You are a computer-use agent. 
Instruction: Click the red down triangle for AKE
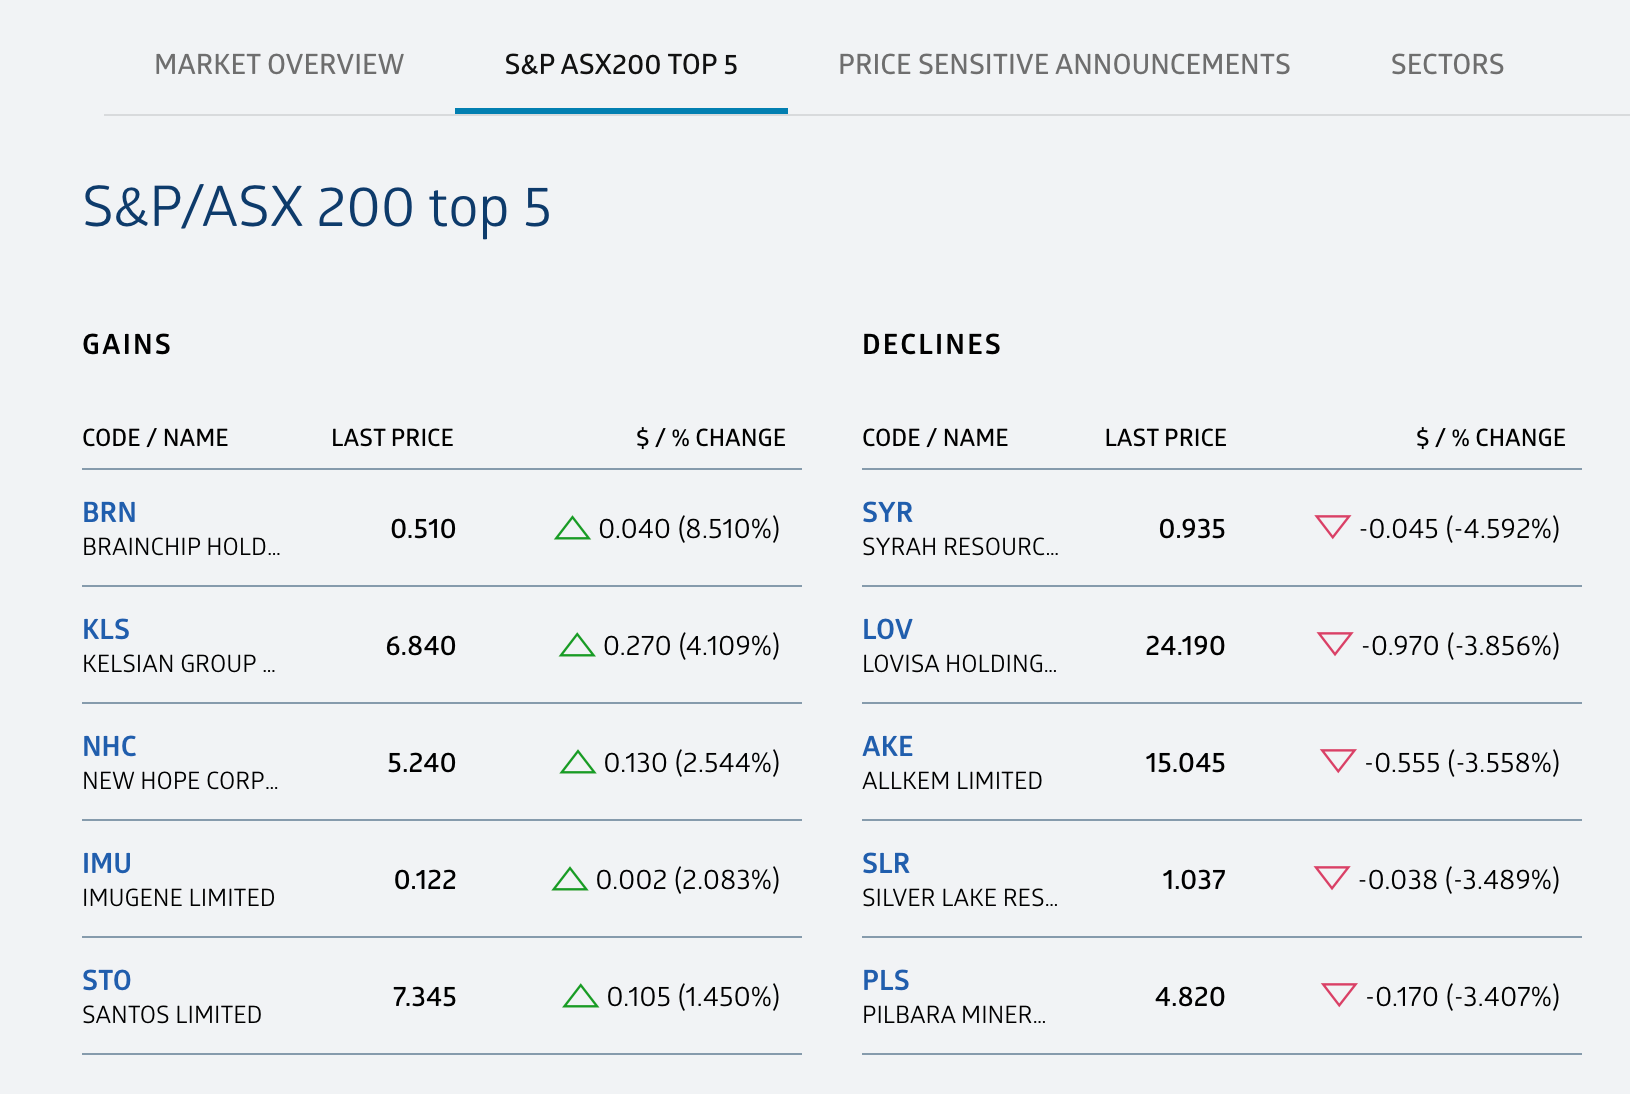[x=1338, y=761]
